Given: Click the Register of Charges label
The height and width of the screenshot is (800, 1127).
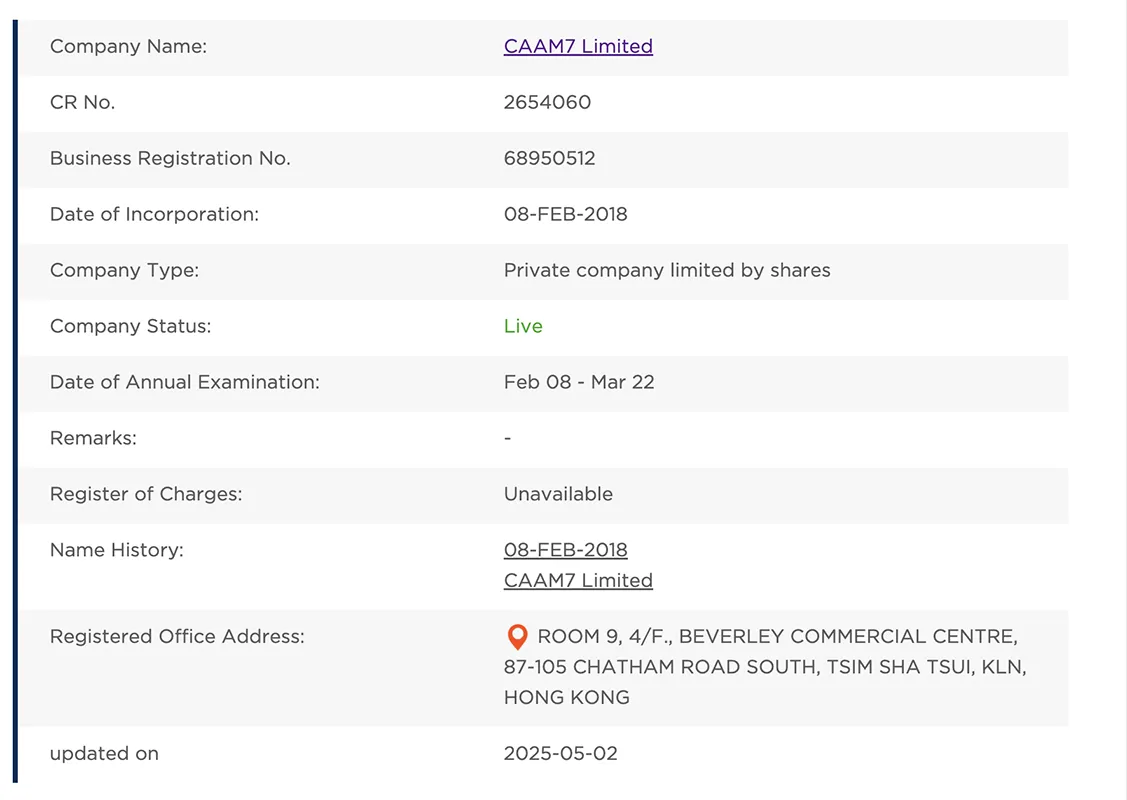Looking at the screenshot, I should pos(146,495).
